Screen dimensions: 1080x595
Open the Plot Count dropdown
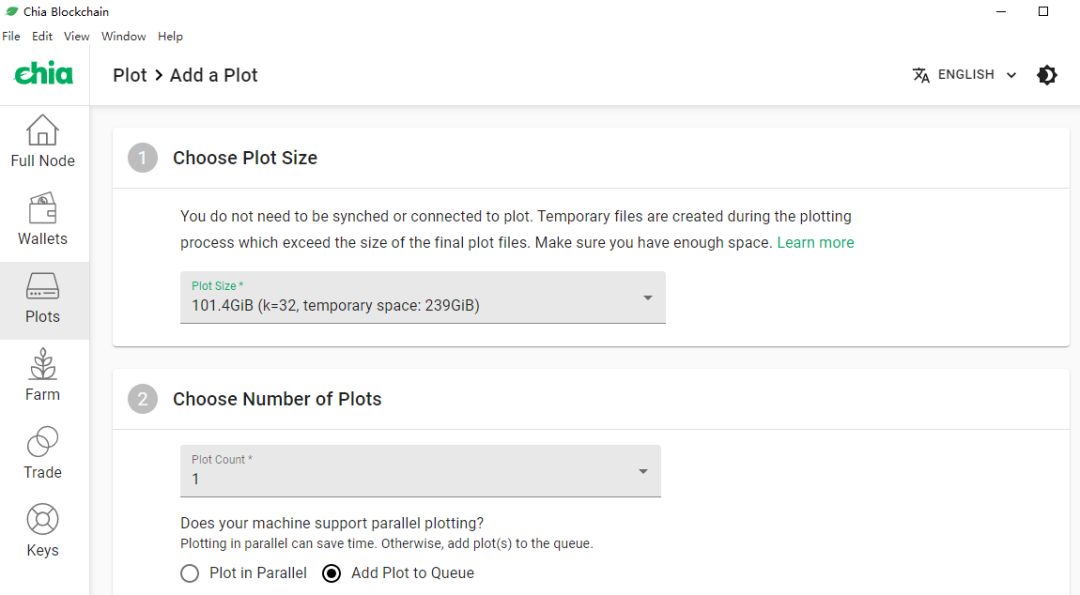click(x=420, y=471)
